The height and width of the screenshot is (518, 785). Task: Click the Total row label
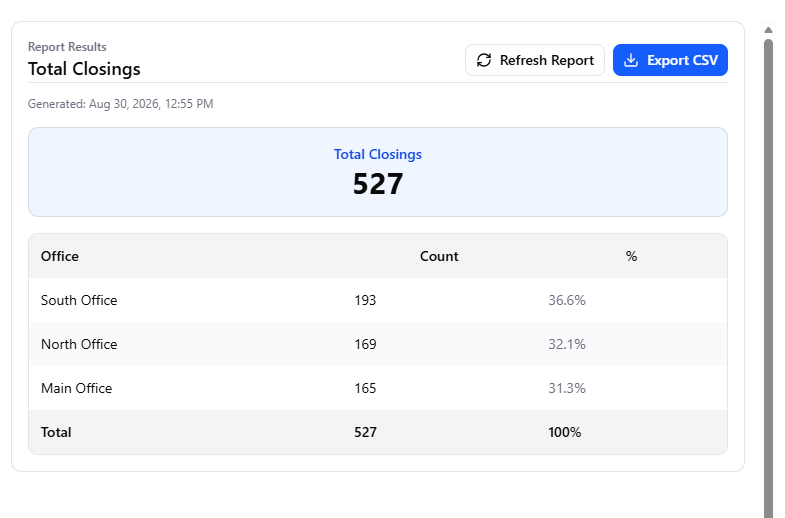pos(56,432)
